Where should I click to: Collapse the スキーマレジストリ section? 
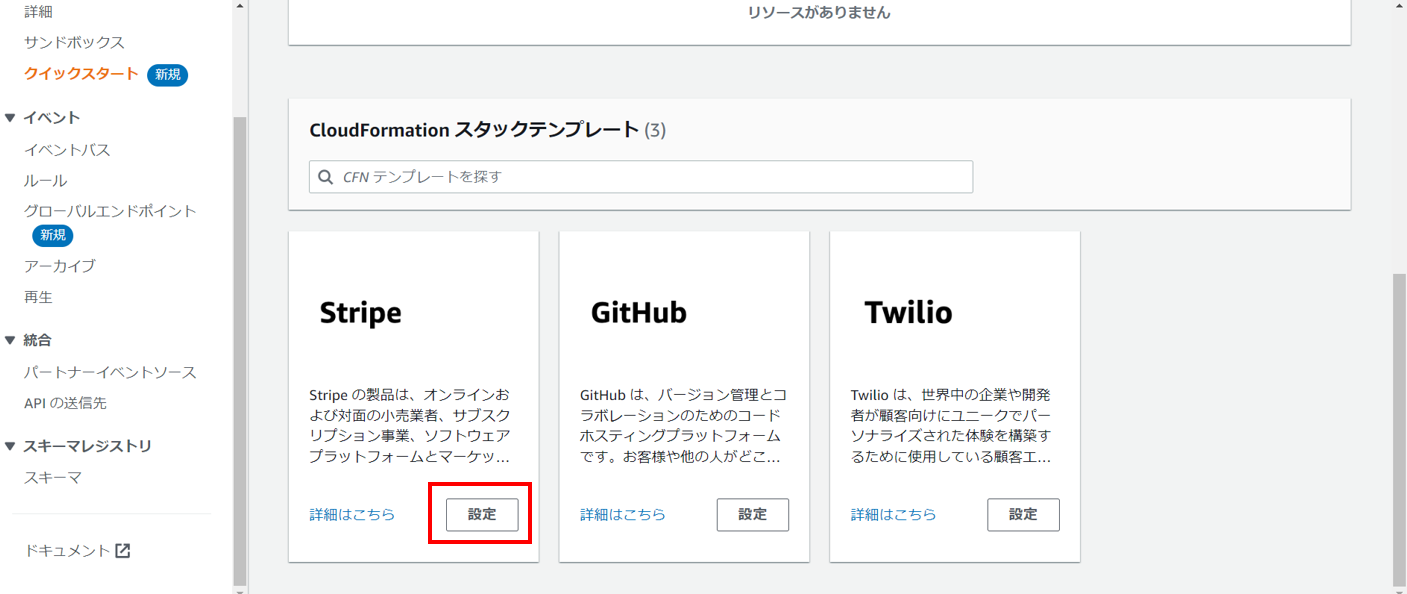point(10,446)
